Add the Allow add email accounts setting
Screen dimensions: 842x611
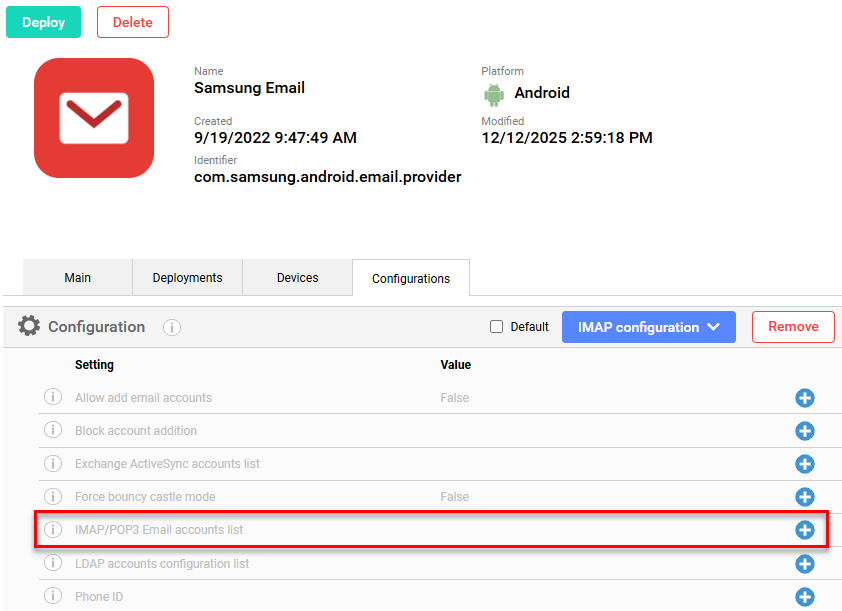point(805,398)
